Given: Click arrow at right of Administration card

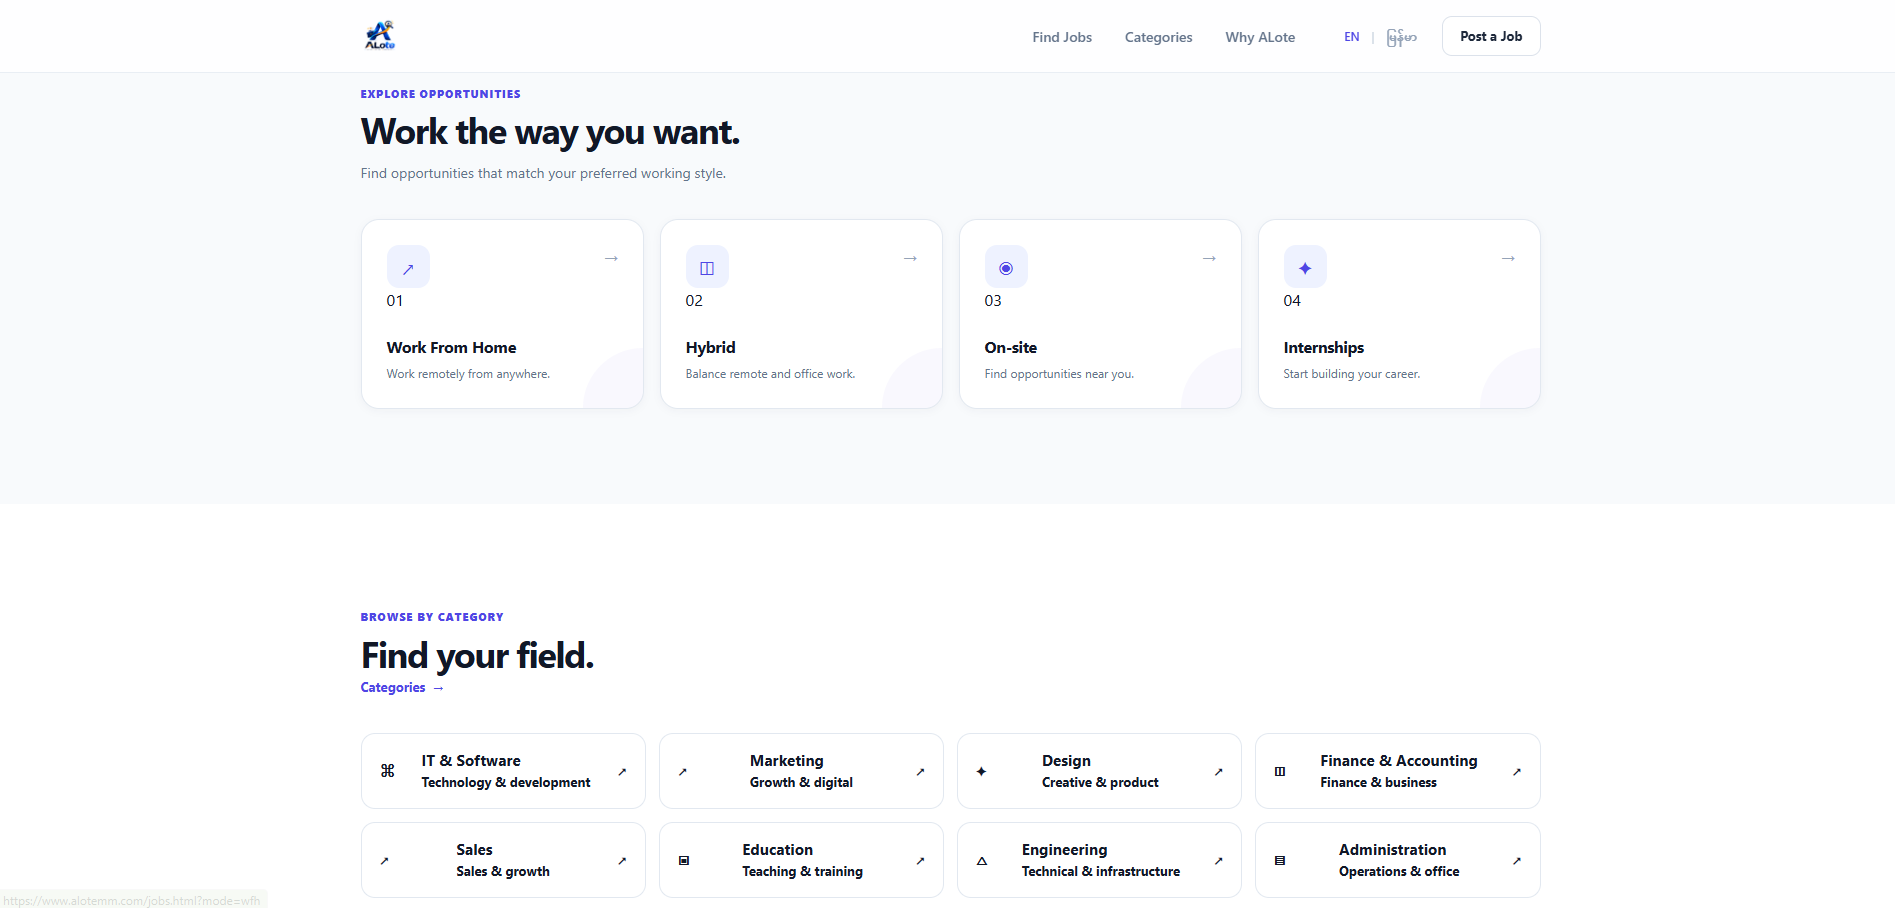Looking at the screenshot, I should tap(1517, 860).
